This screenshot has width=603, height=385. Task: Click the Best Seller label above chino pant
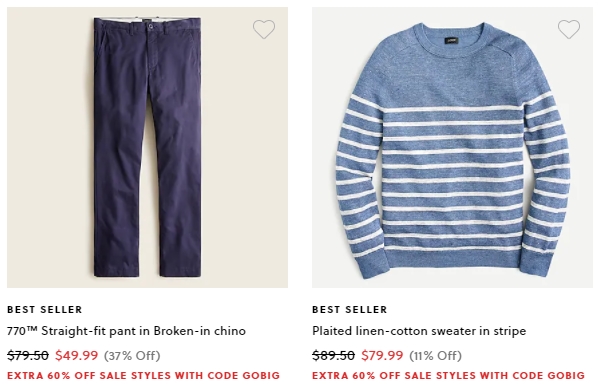(x=45, y=310)
